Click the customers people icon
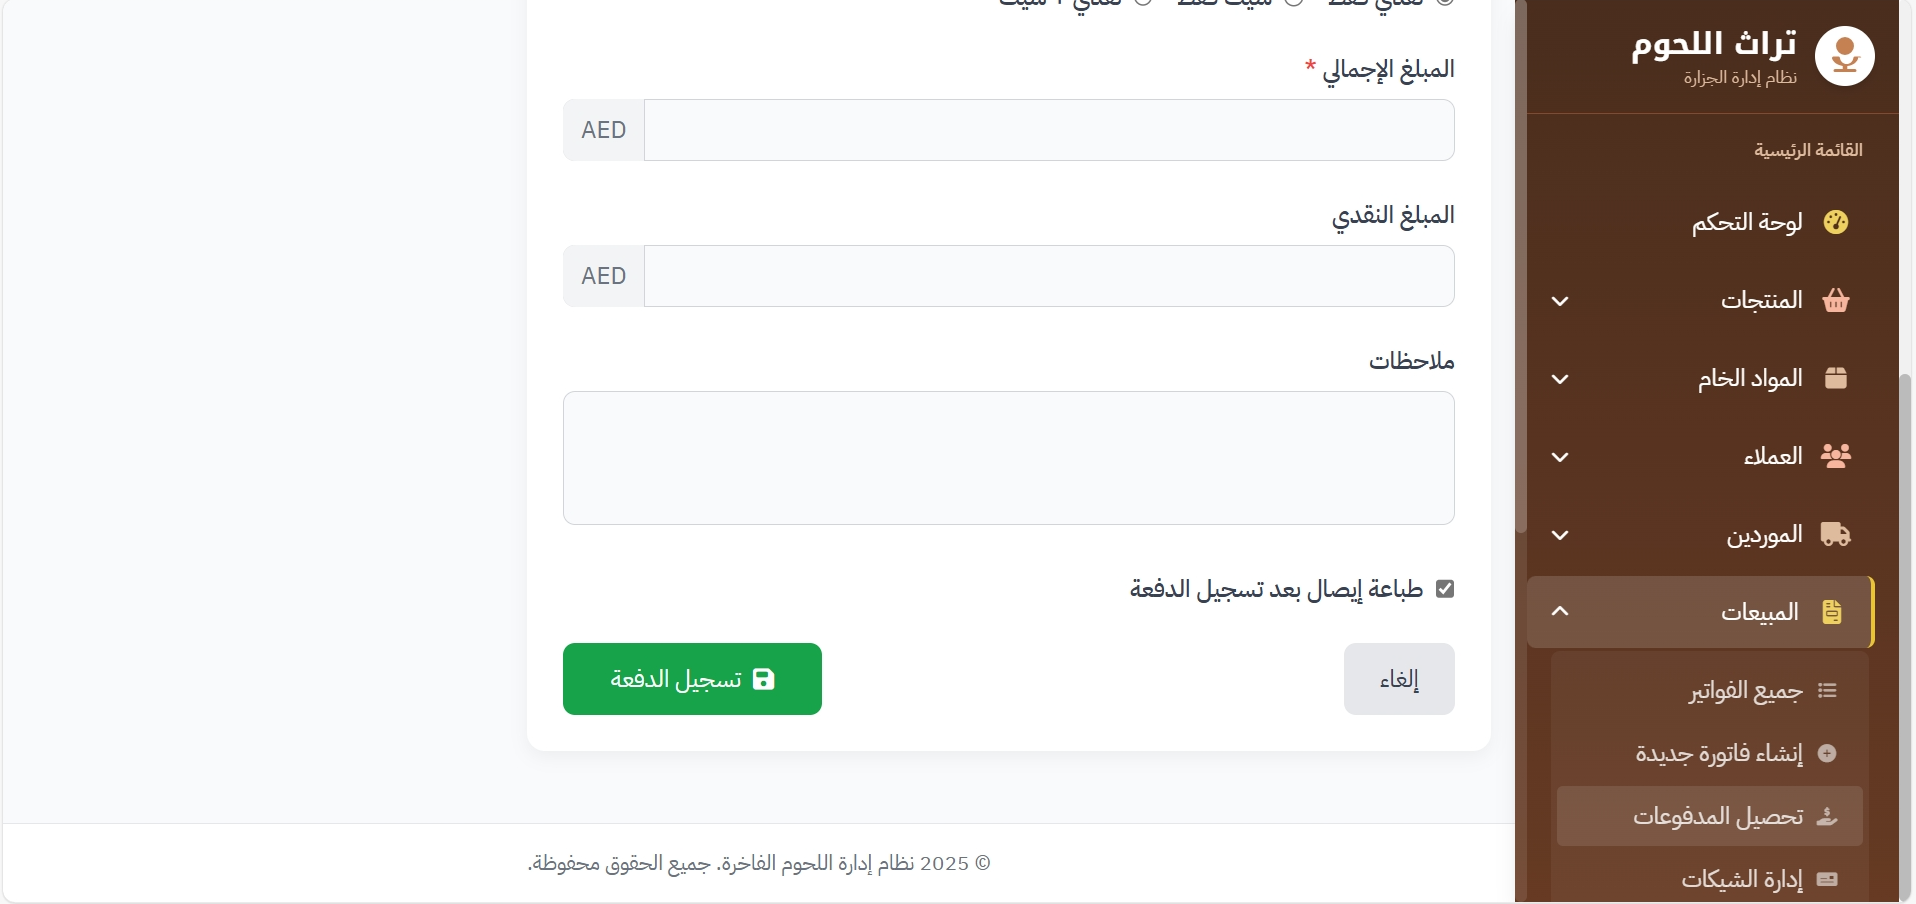Viewport: 1916px width, 904px height. 1835,456
